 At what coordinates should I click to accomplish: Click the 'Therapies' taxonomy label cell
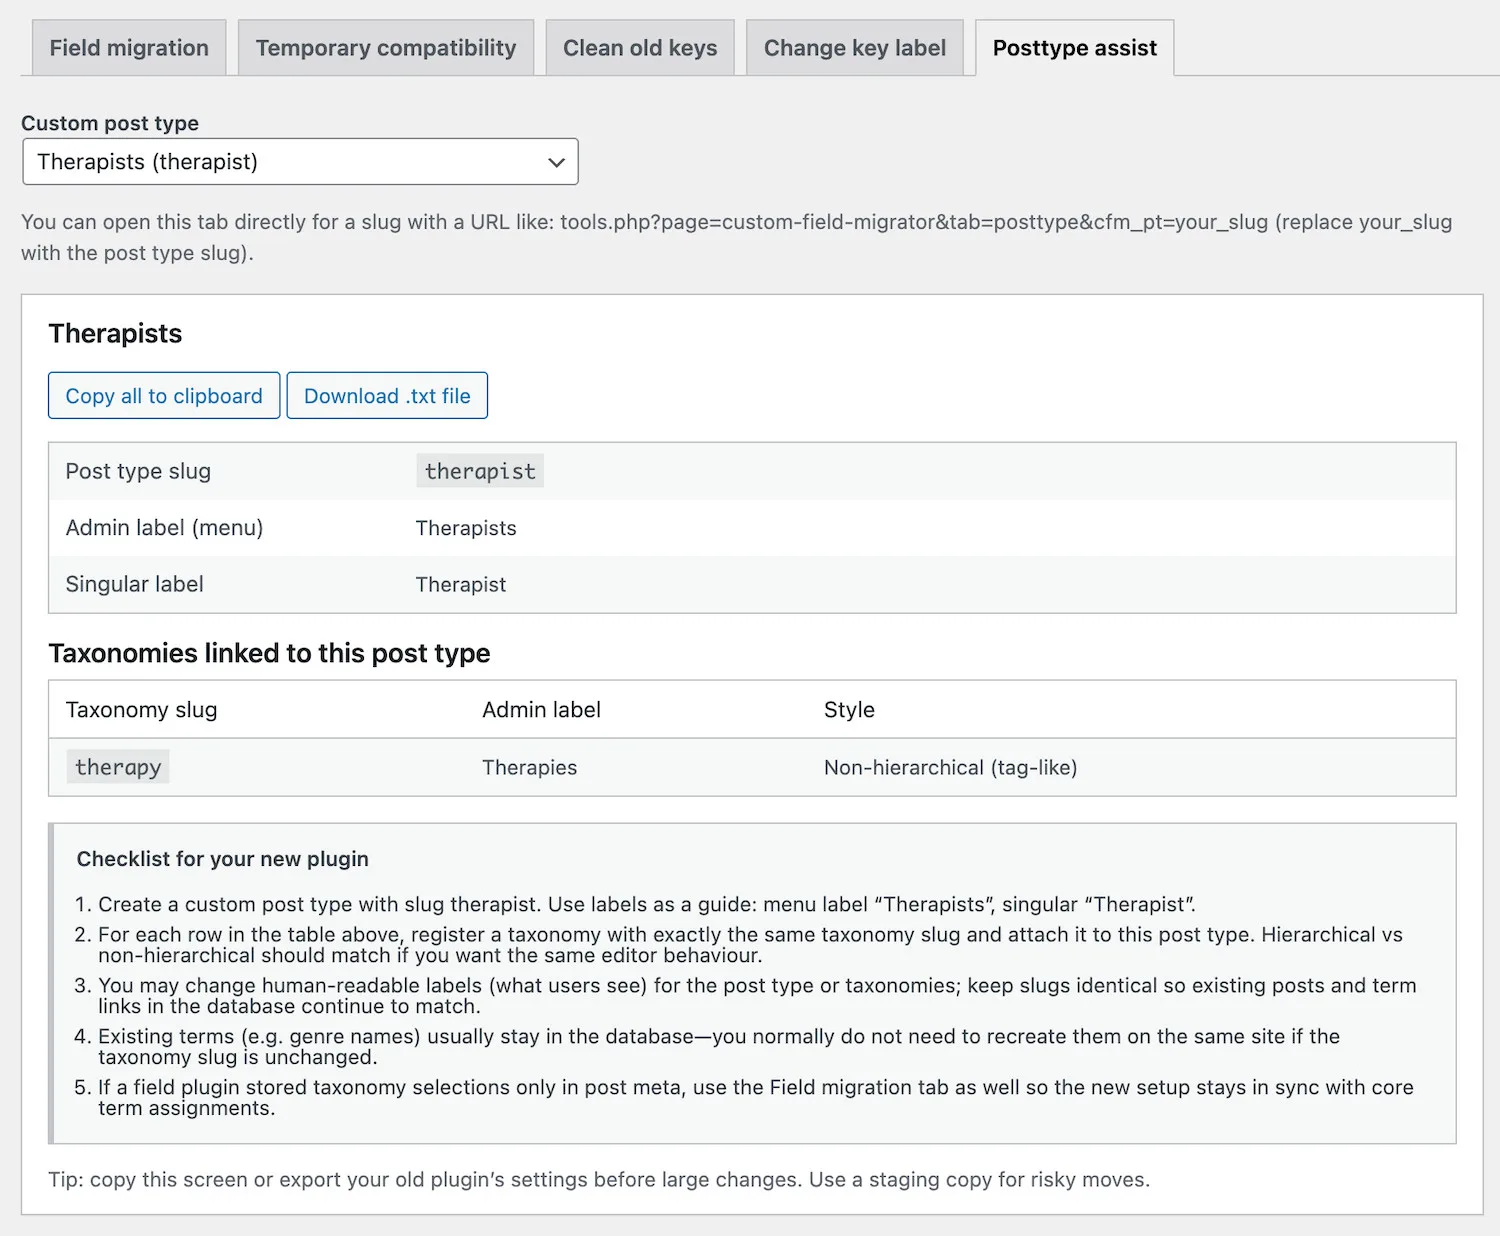(x=529, y=768)
